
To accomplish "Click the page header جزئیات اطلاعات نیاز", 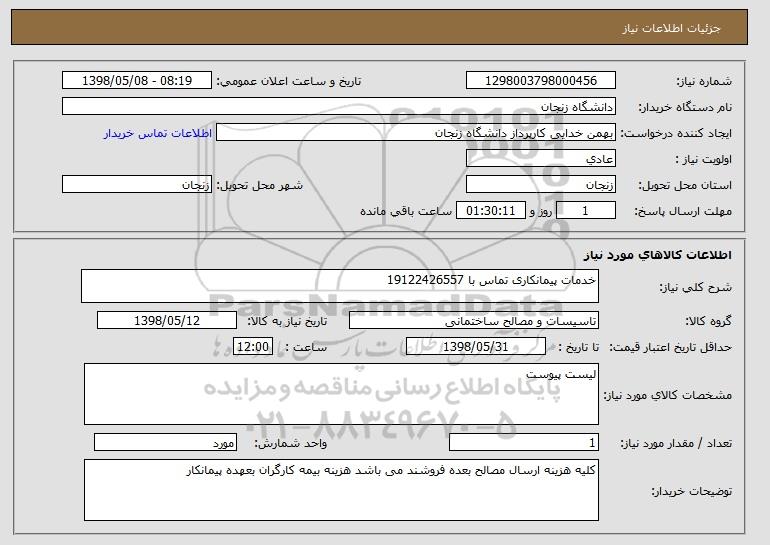I will click(x=671, y=28).
